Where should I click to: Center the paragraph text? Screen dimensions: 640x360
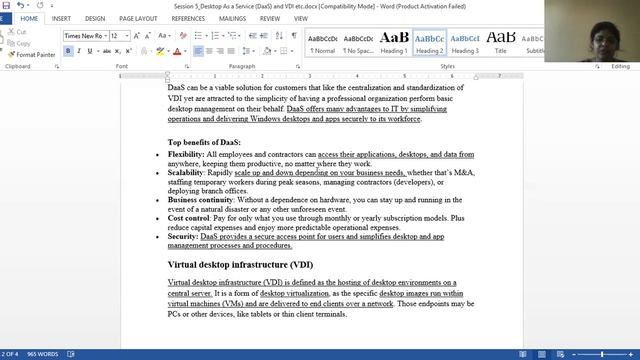[x=209, y=51]
